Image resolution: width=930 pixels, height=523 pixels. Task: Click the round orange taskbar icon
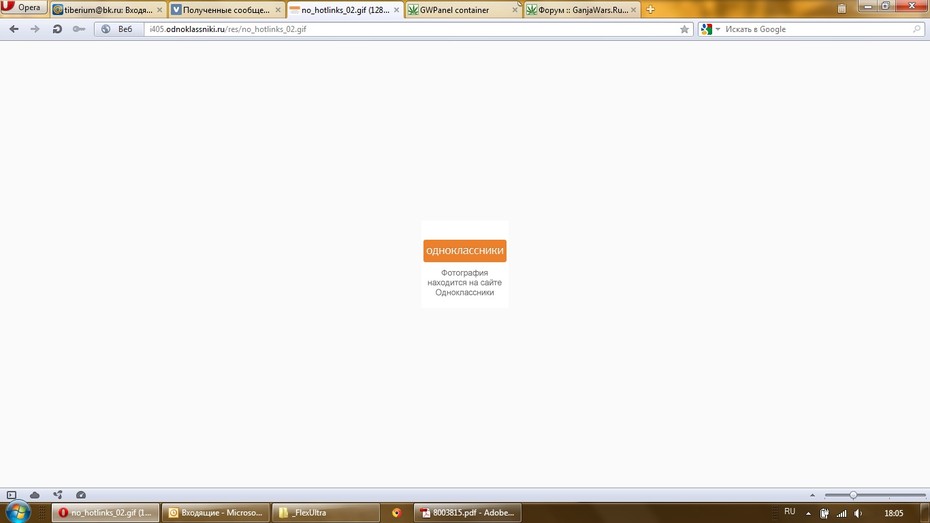pos(397,513)
